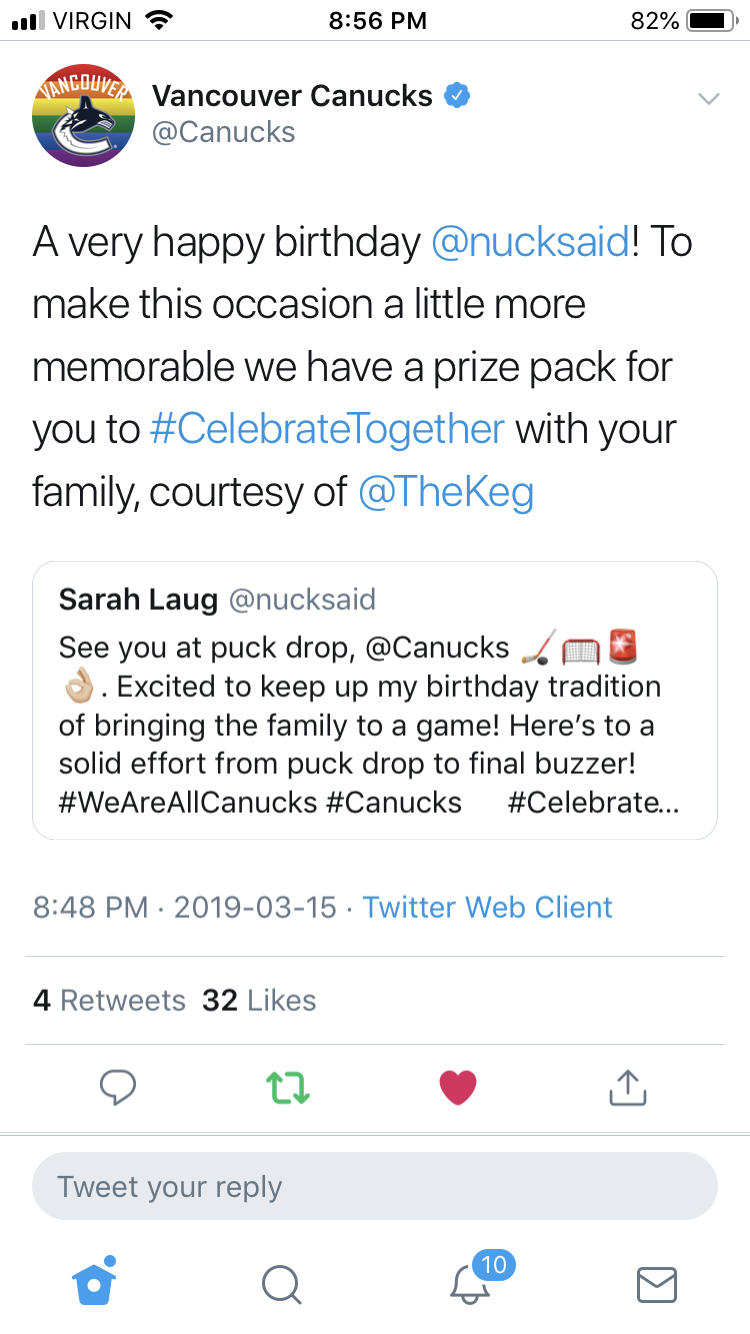This screenshot has width=750, height=1334.
Task: Open the #CelebrateTogether hashtag
Action: [327, 429]
